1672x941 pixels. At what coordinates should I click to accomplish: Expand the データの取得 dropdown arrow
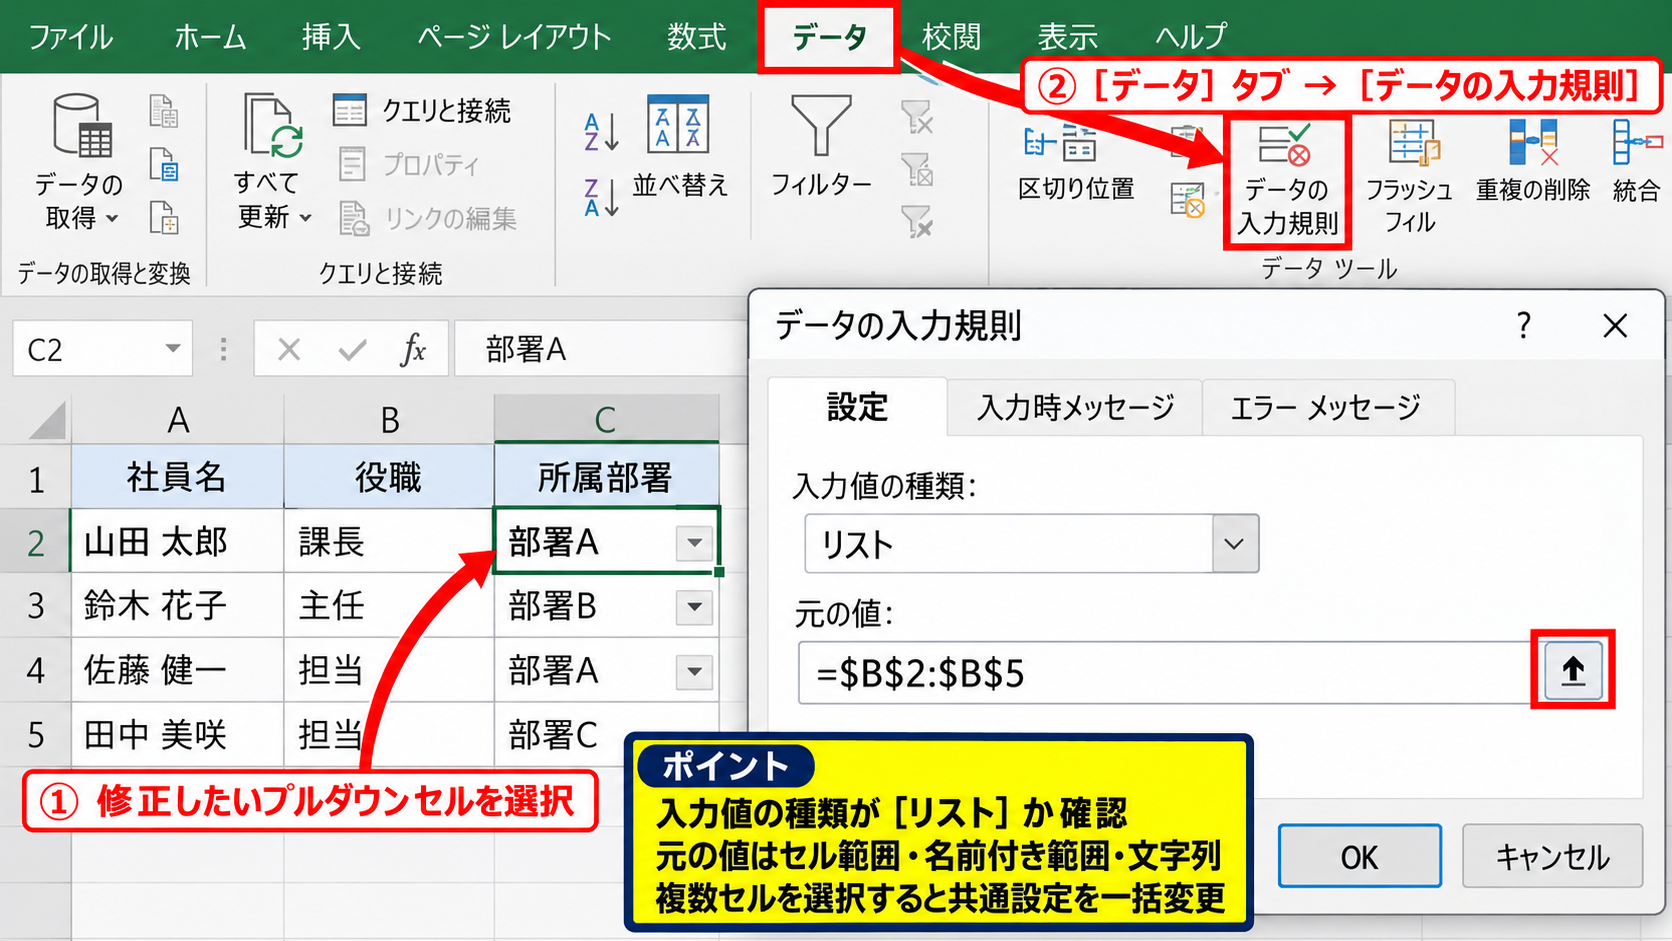[112, 218]
